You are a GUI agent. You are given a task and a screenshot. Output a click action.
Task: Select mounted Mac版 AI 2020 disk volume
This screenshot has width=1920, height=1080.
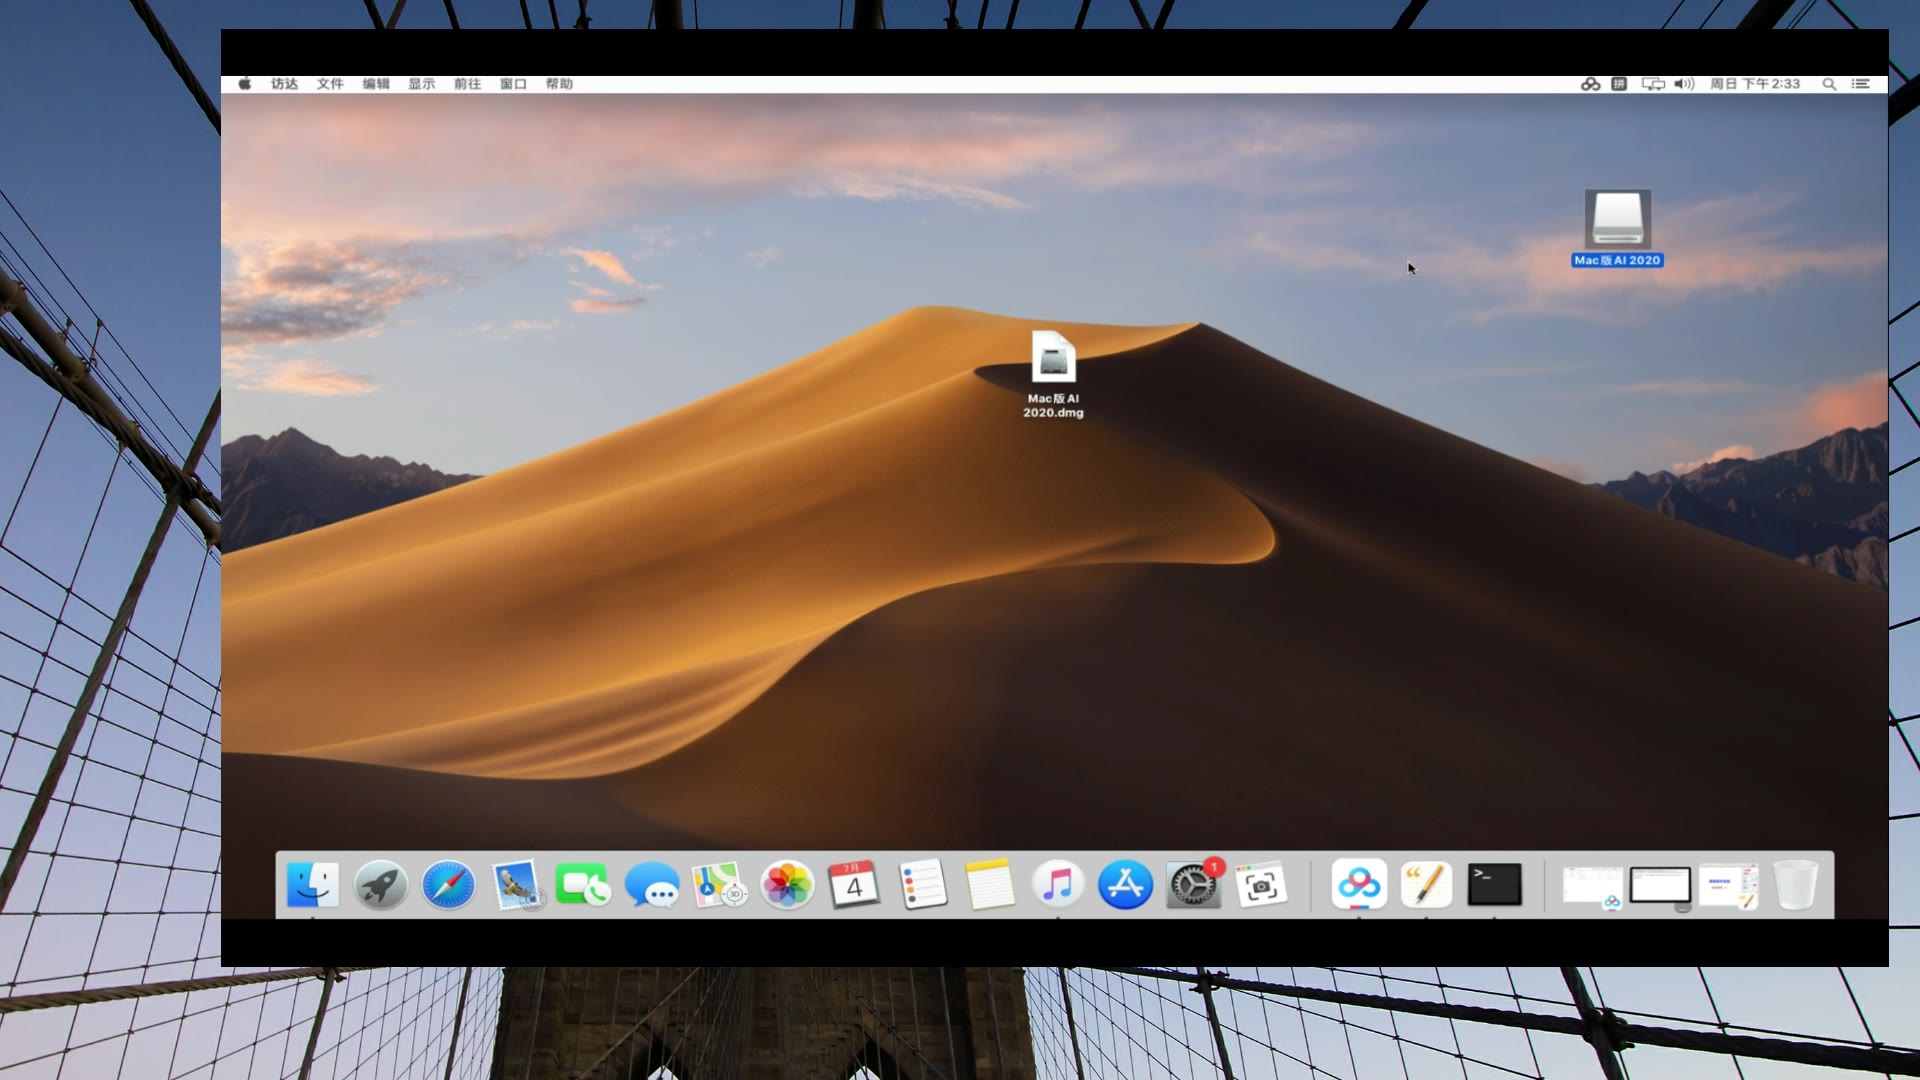pos(1617,219)
